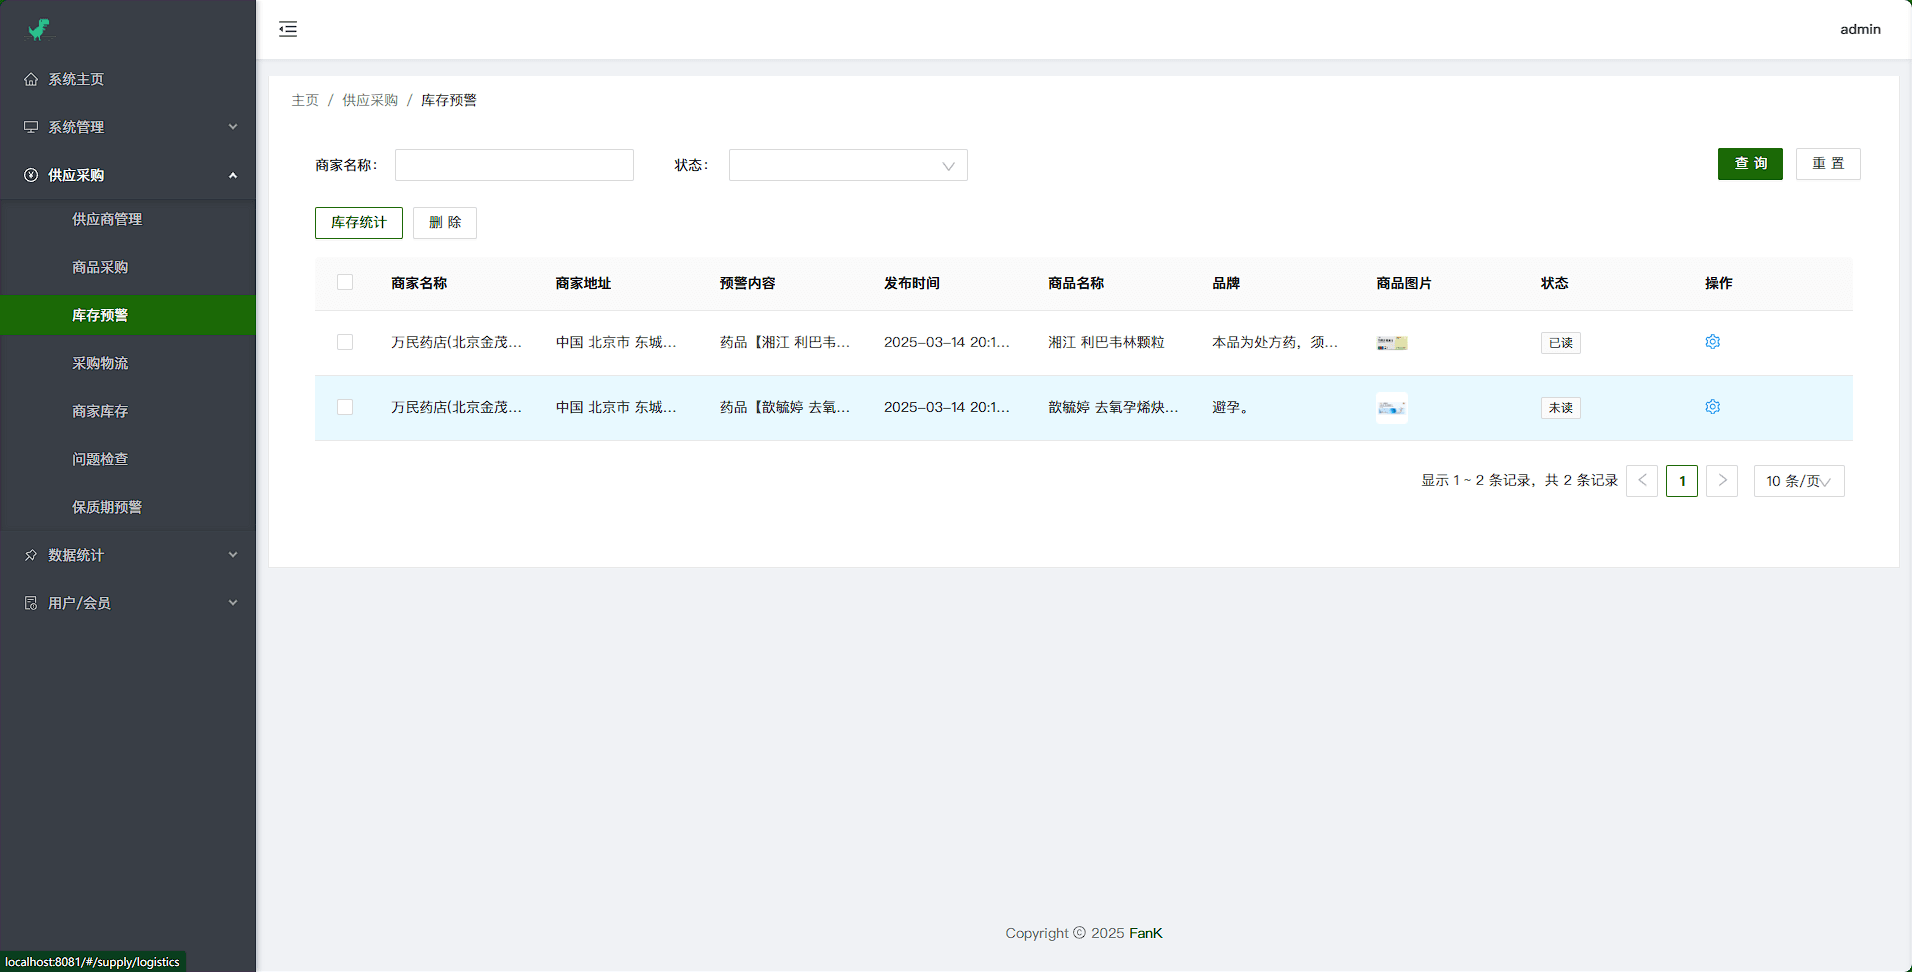This screenshot has width=1912, height=972.
Task: Open product thumbnail for 湘江 利巴韦林颗粒
Action: click(1391, 343)
